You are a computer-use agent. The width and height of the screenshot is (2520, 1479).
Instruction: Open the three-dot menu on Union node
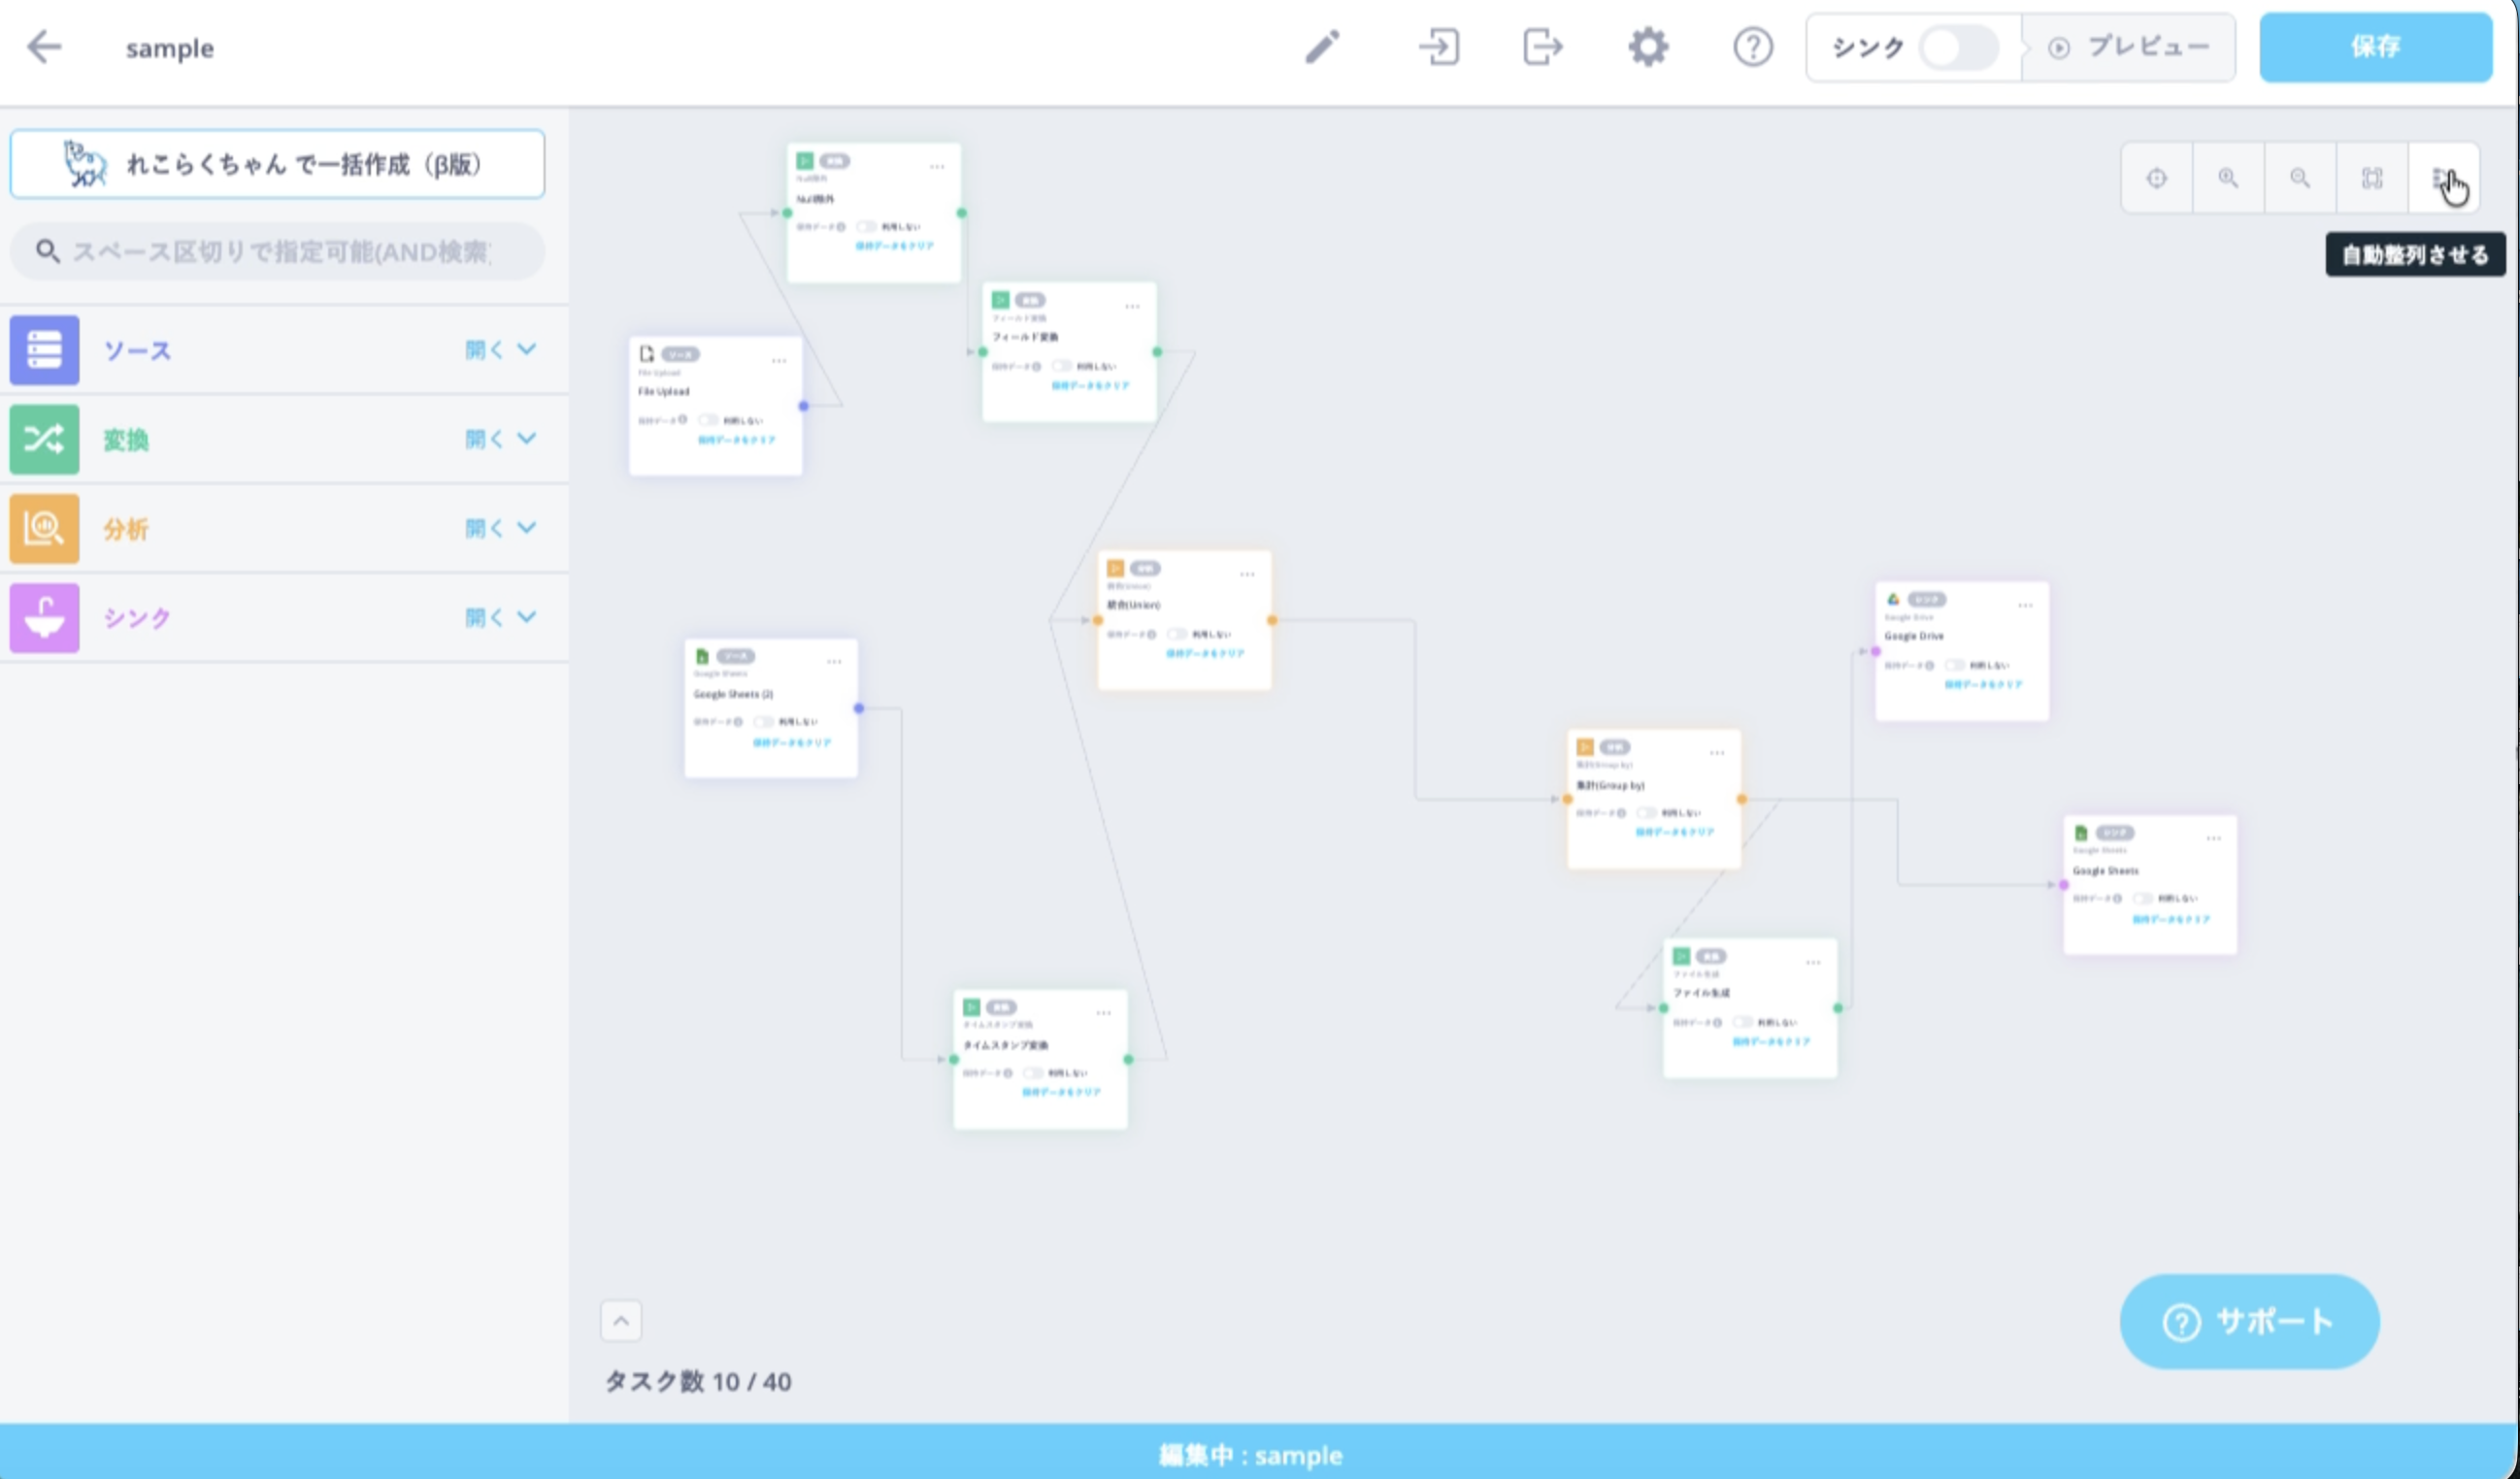(1247, 574)
